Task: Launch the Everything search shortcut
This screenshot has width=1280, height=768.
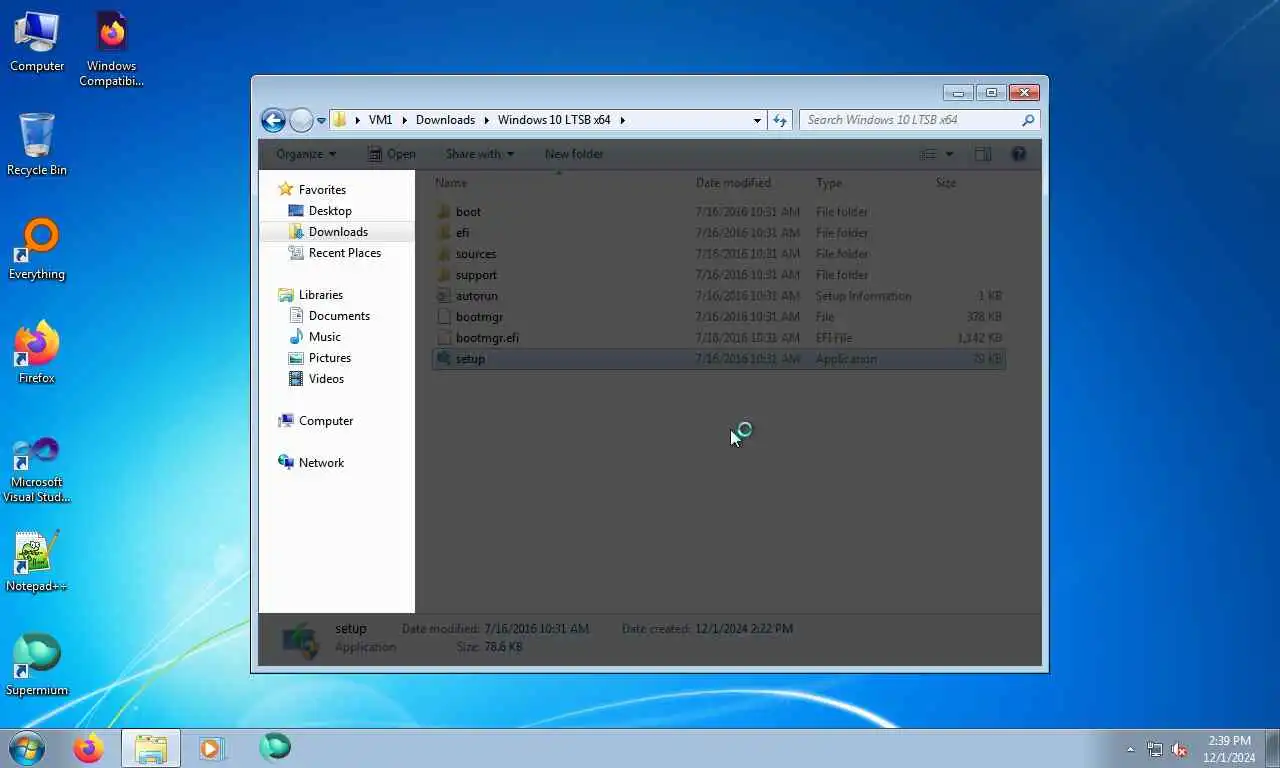Action: 37,250
